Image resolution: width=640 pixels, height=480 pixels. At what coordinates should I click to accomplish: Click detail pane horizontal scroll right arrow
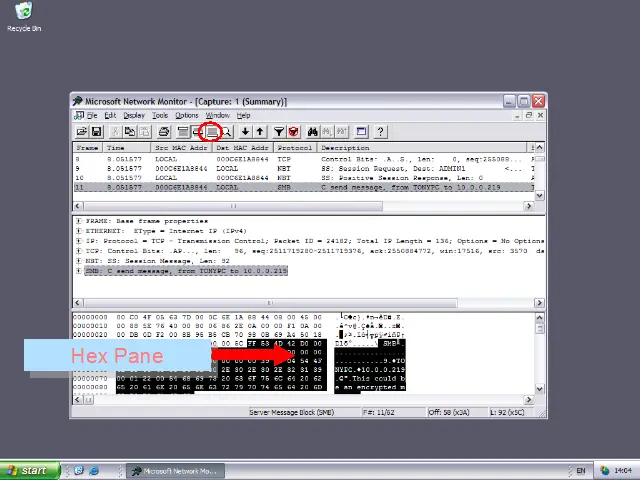539,303
